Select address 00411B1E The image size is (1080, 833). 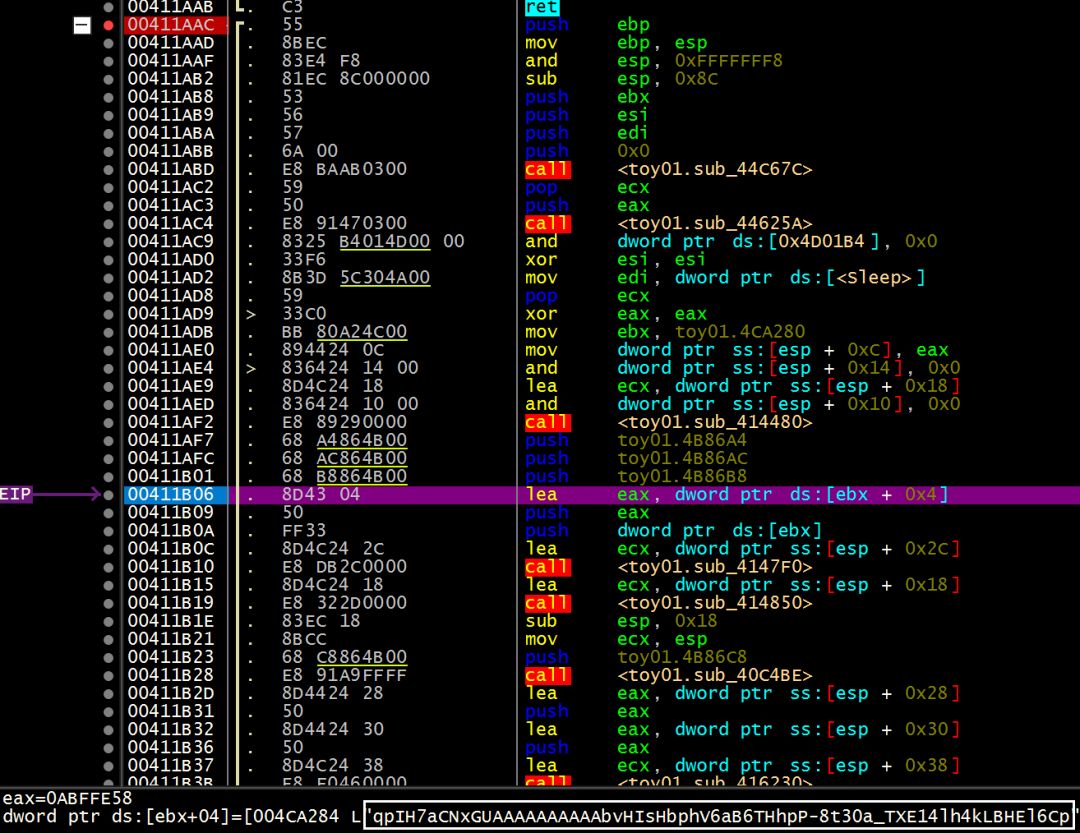tap(171, 621)
